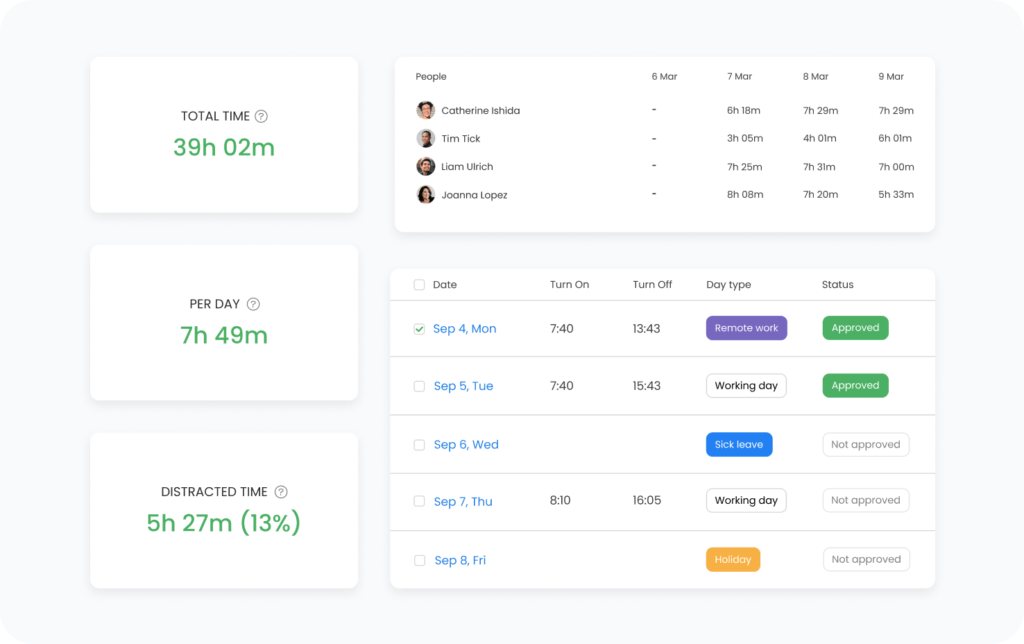Click Catherine Ishida's avatar
Viewport: 1024px width, 644px height.
tap(425, 110)
